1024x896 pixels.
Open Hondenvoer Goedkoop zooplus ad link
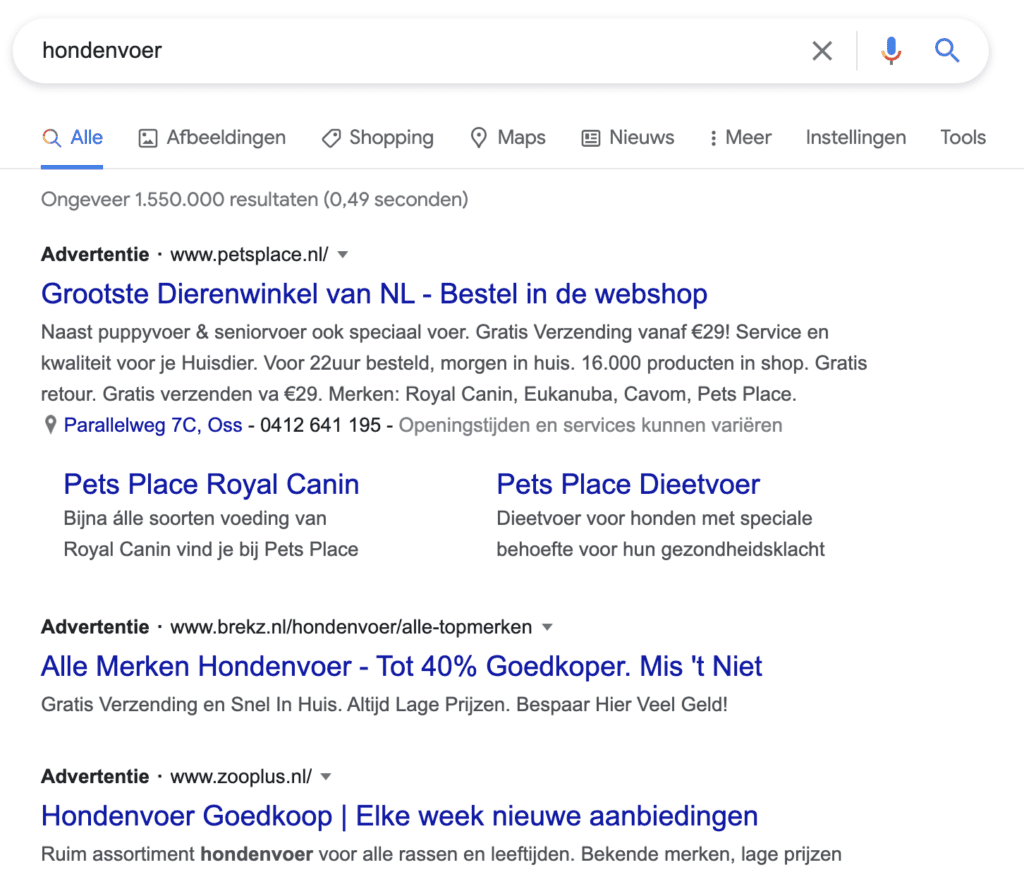point(400,816)
